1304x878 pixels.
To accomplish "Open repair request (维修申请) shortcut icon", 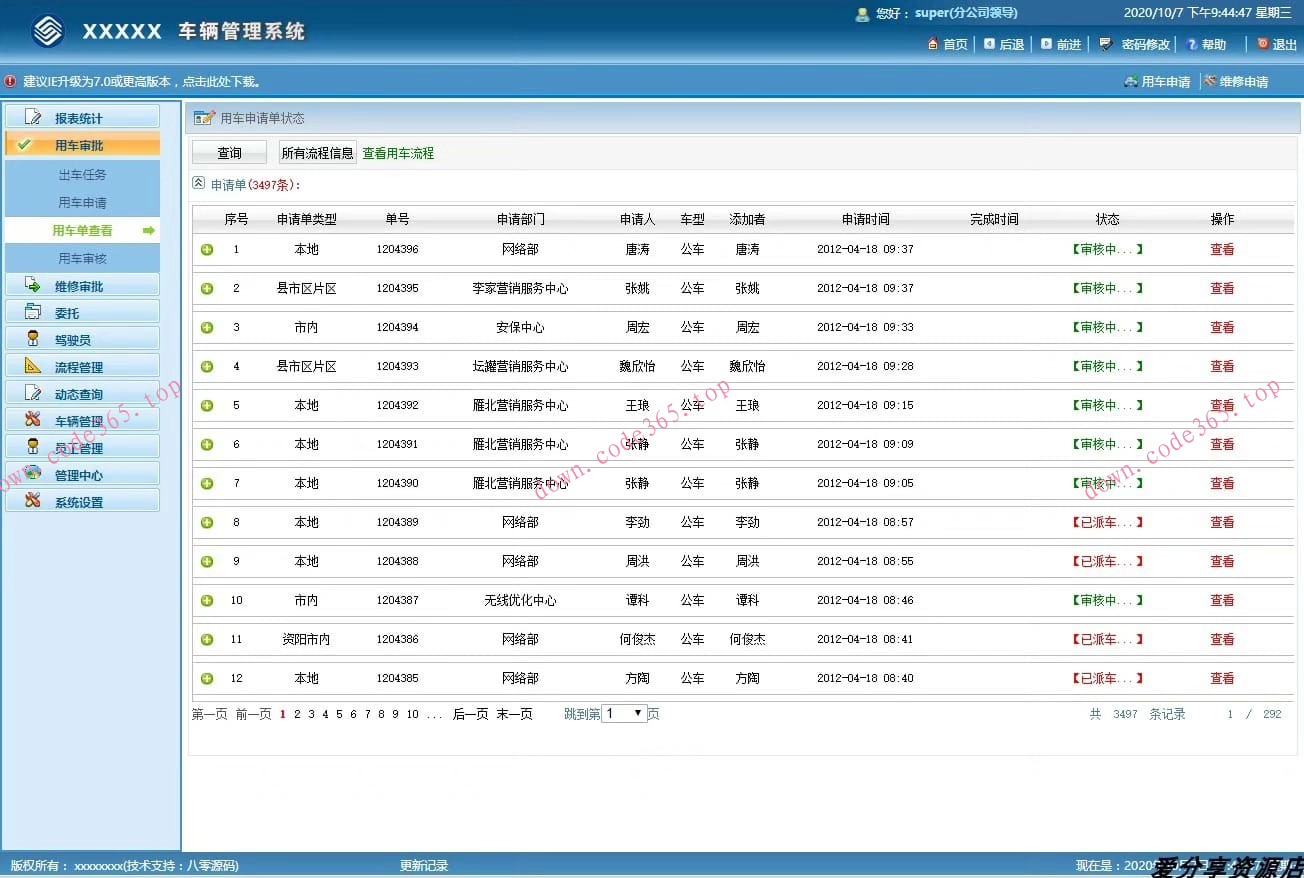I will point(1210,82).
